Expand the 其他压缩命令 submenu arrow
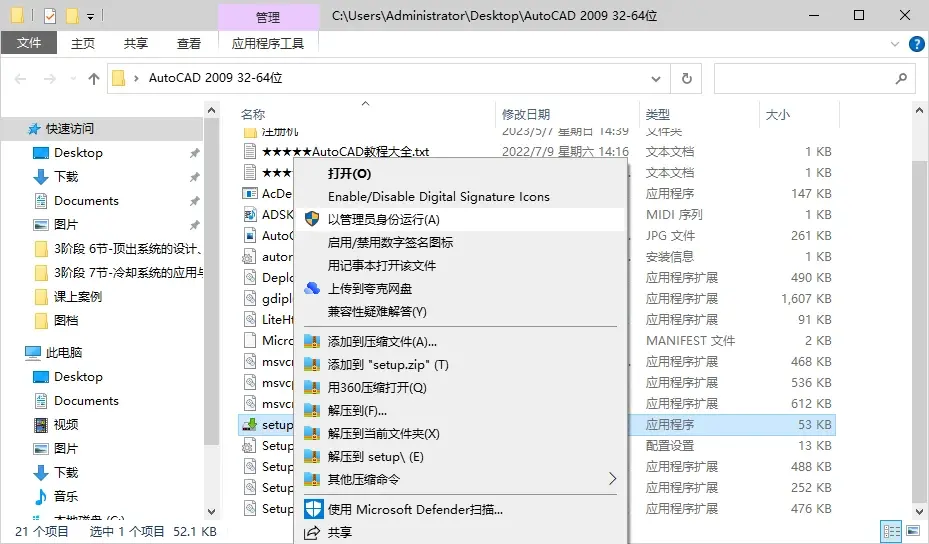This screenshot has width=929, height=544. pyautogui.click(x=613, y=479)
